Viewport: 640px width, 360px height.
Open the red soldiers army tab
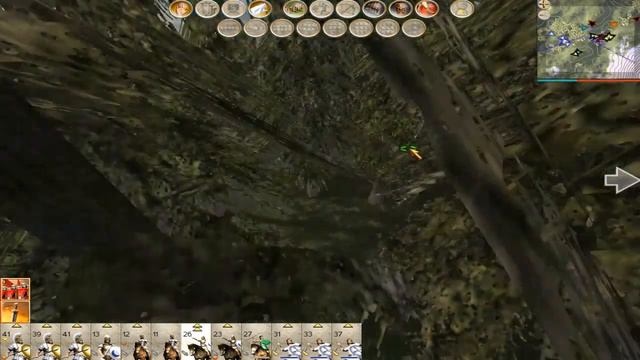[15, 289]
